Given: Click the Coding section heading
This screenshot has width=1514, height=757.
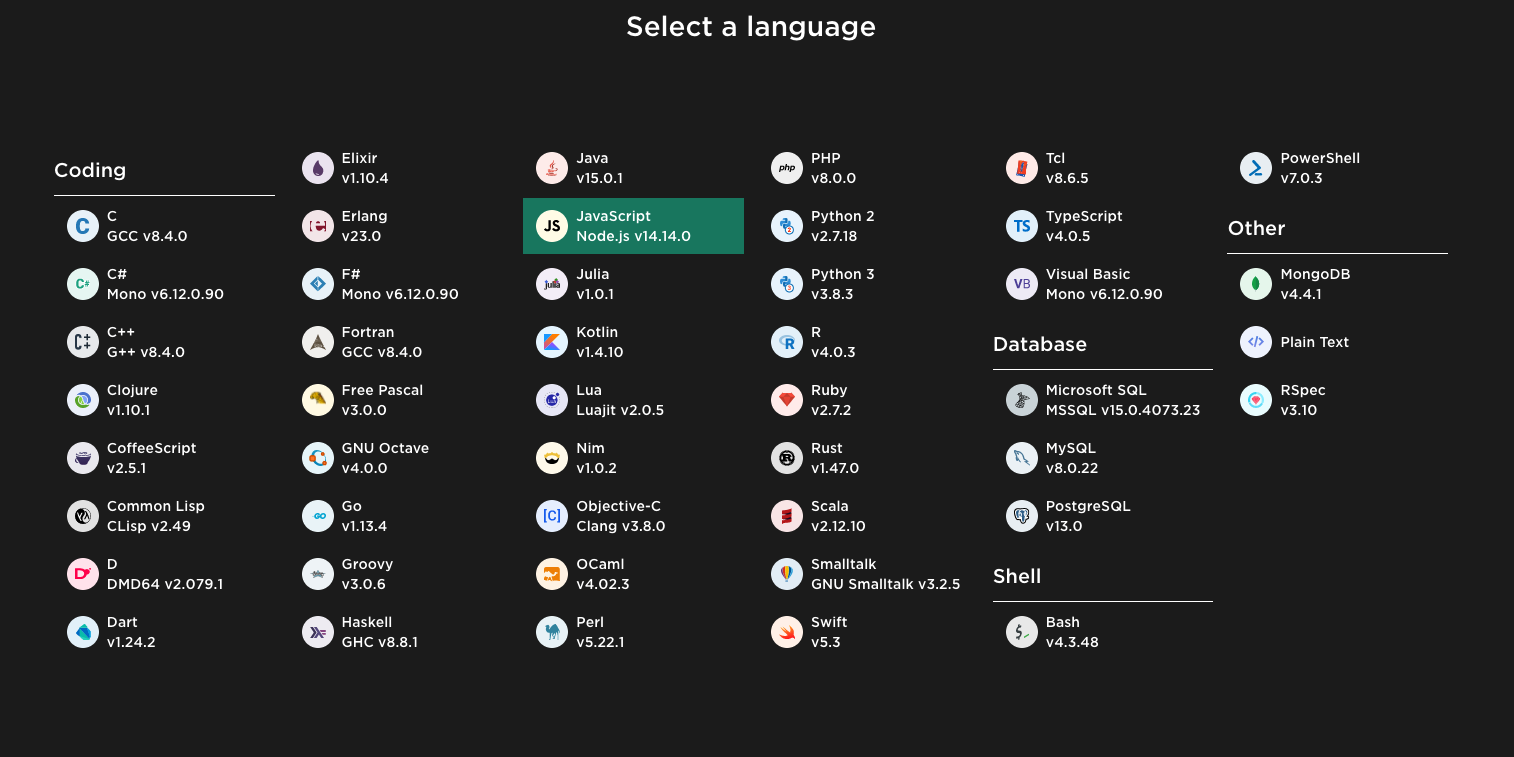Looking at the screenshot, I should (x=90, y=170).
